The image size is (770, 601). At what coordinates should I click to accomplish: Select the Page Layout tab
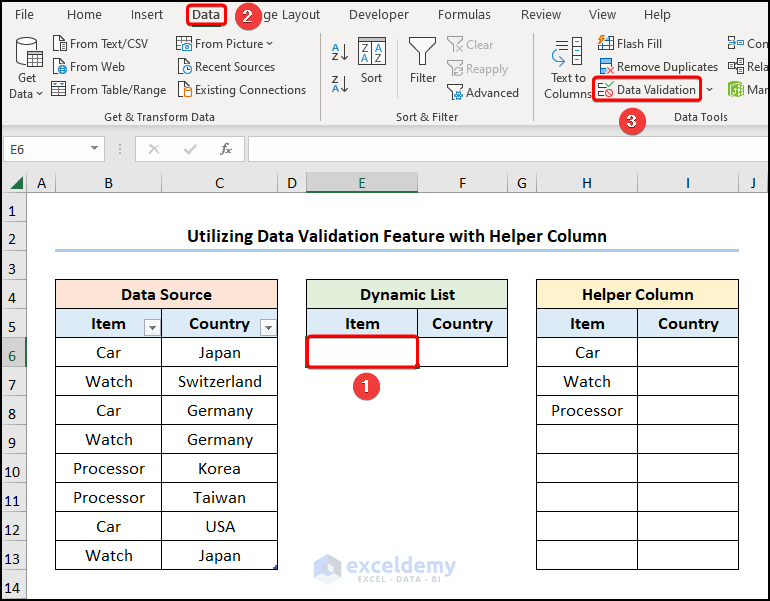[x=292, y=15]
